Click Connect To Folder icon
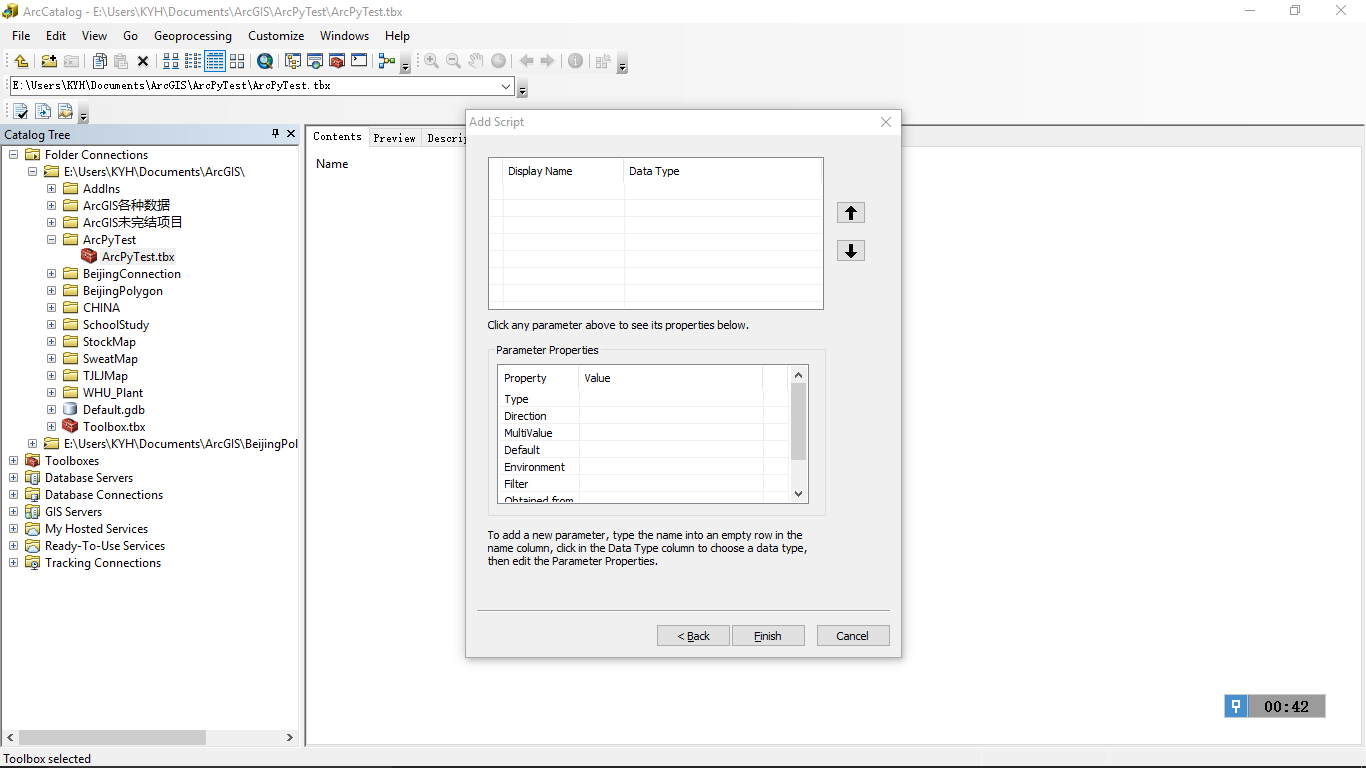Screen dimensions: 1366x768 tap(48, 61)
